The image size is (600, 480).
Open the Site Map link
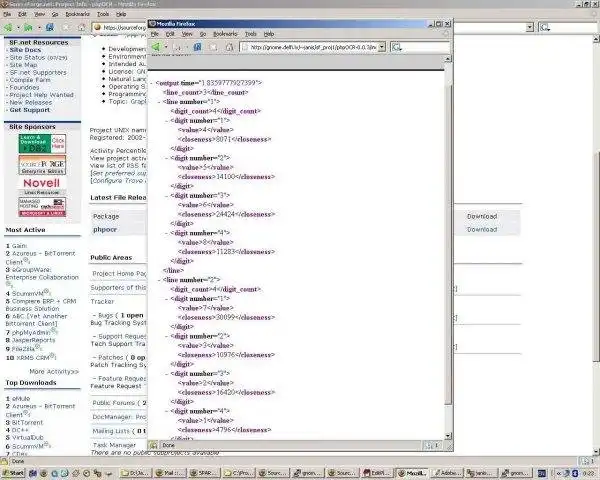coord(23,65)
